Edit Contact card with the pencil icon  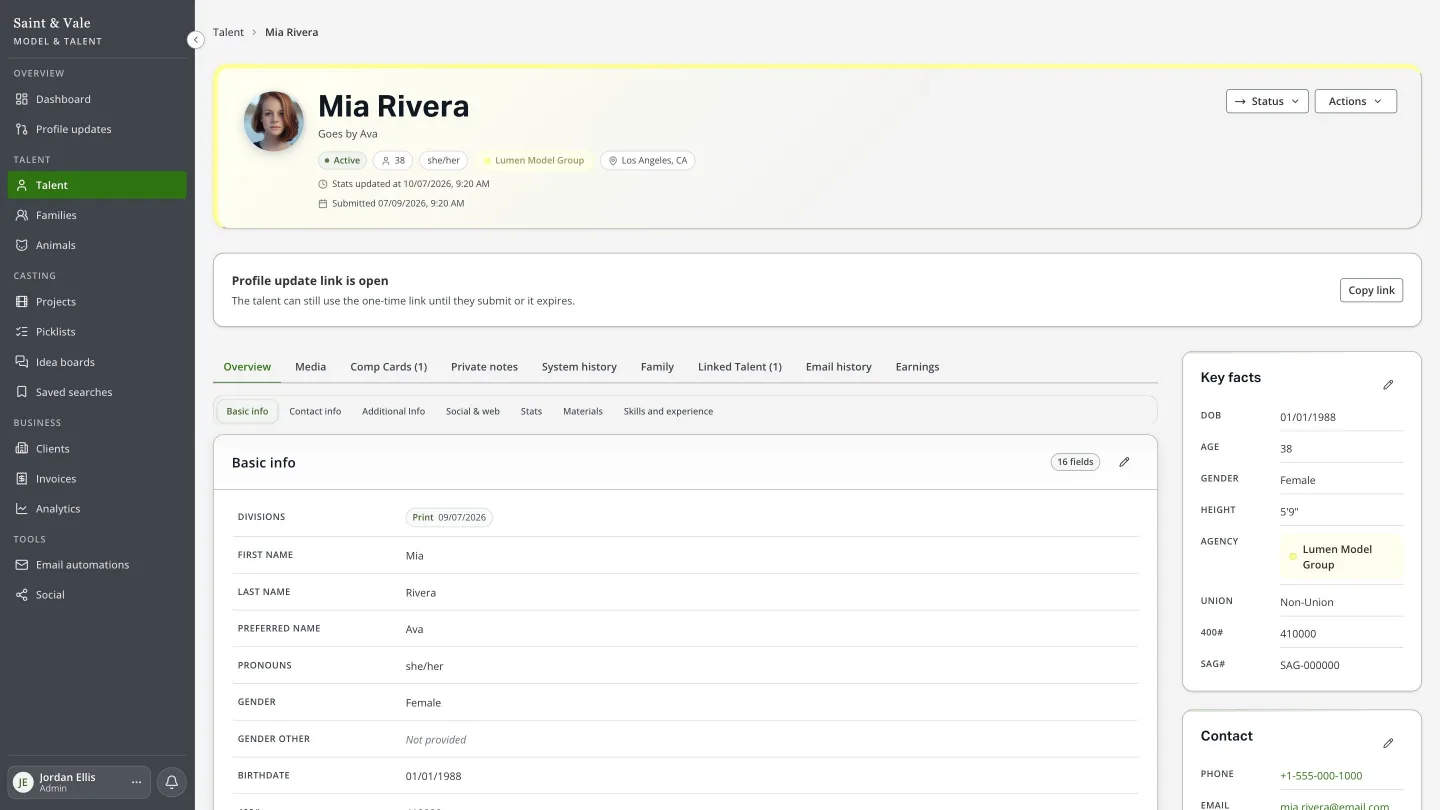[x=1388, y=744]
